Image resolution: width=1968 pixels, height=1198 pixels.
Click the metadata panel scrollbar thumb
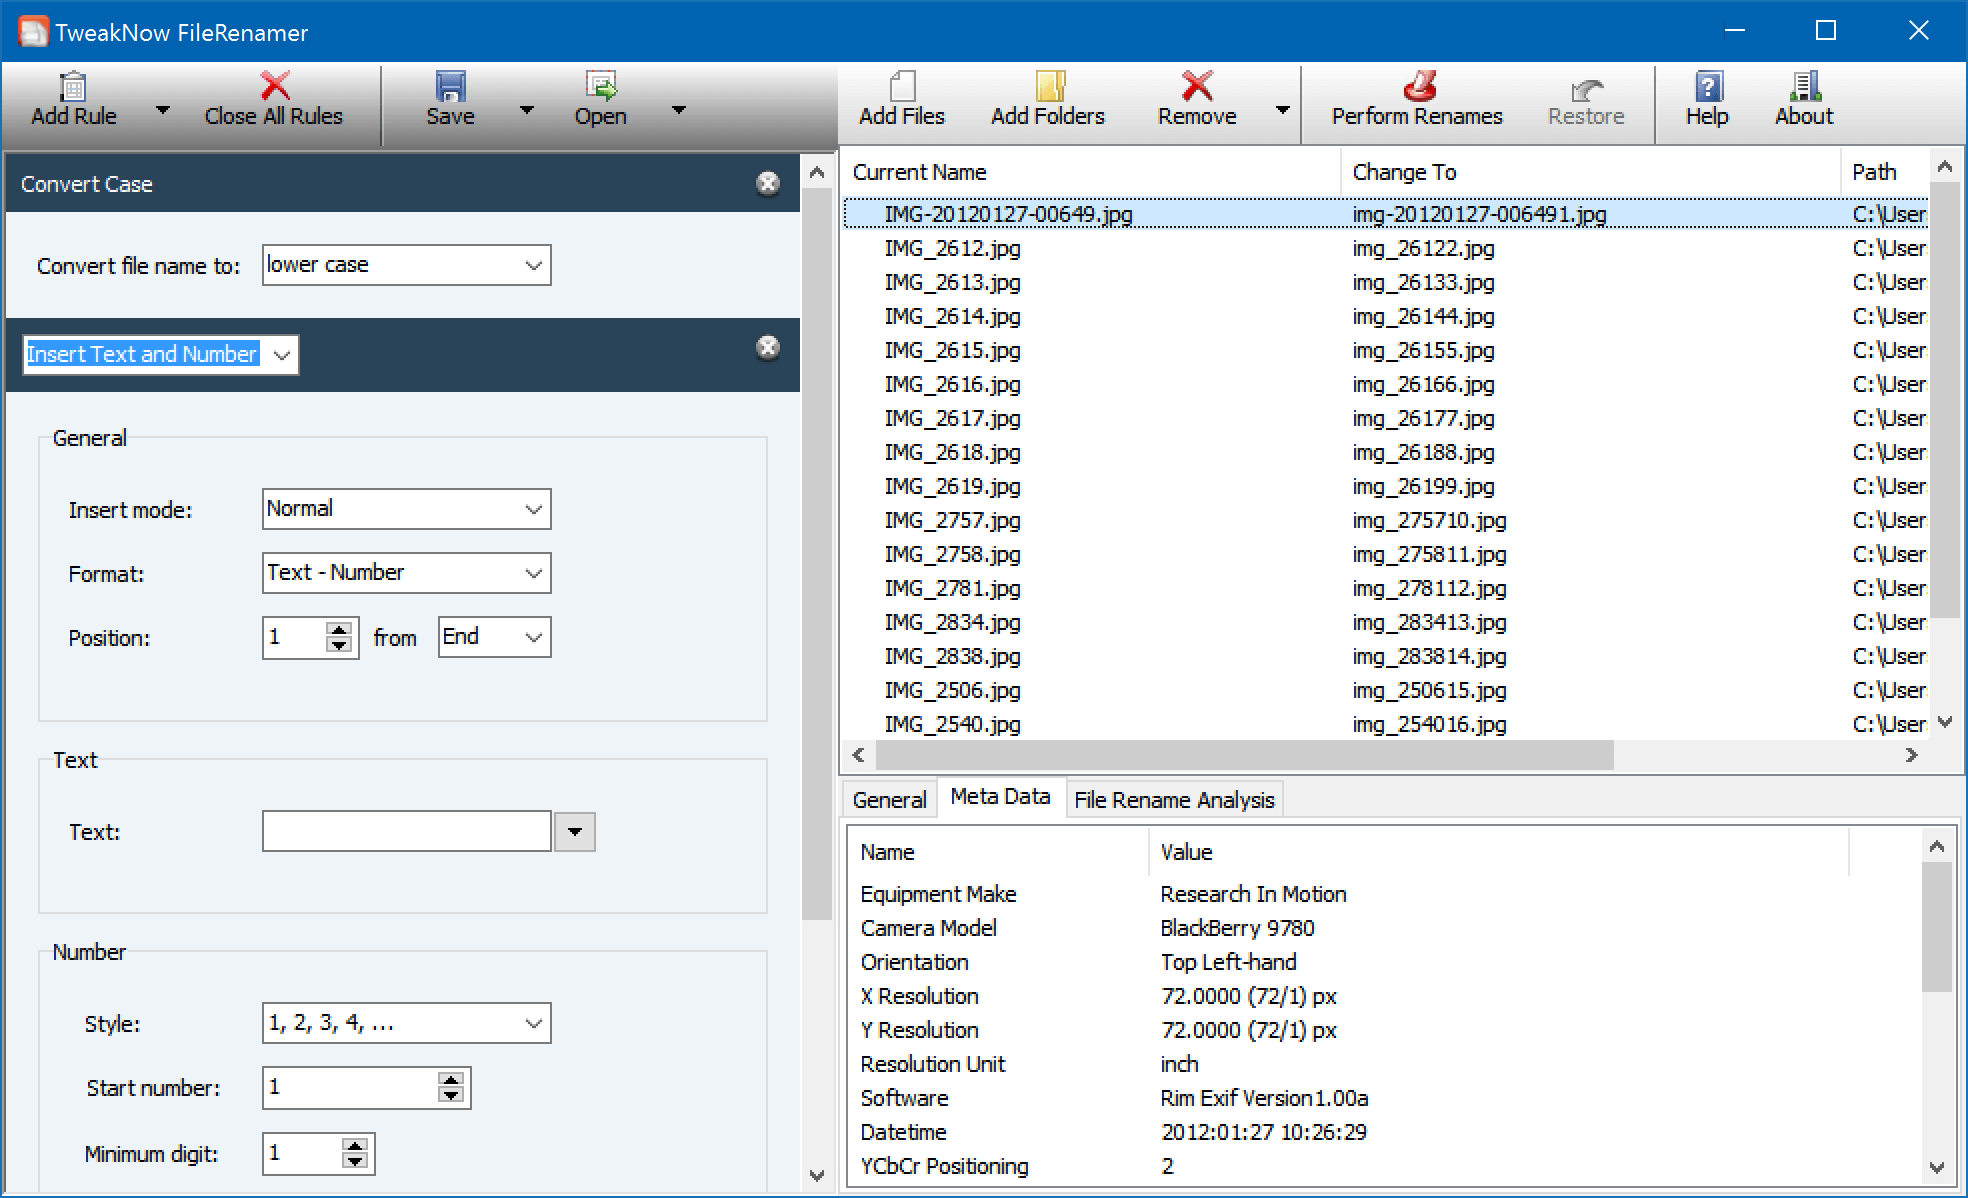tap(1936, 926)
